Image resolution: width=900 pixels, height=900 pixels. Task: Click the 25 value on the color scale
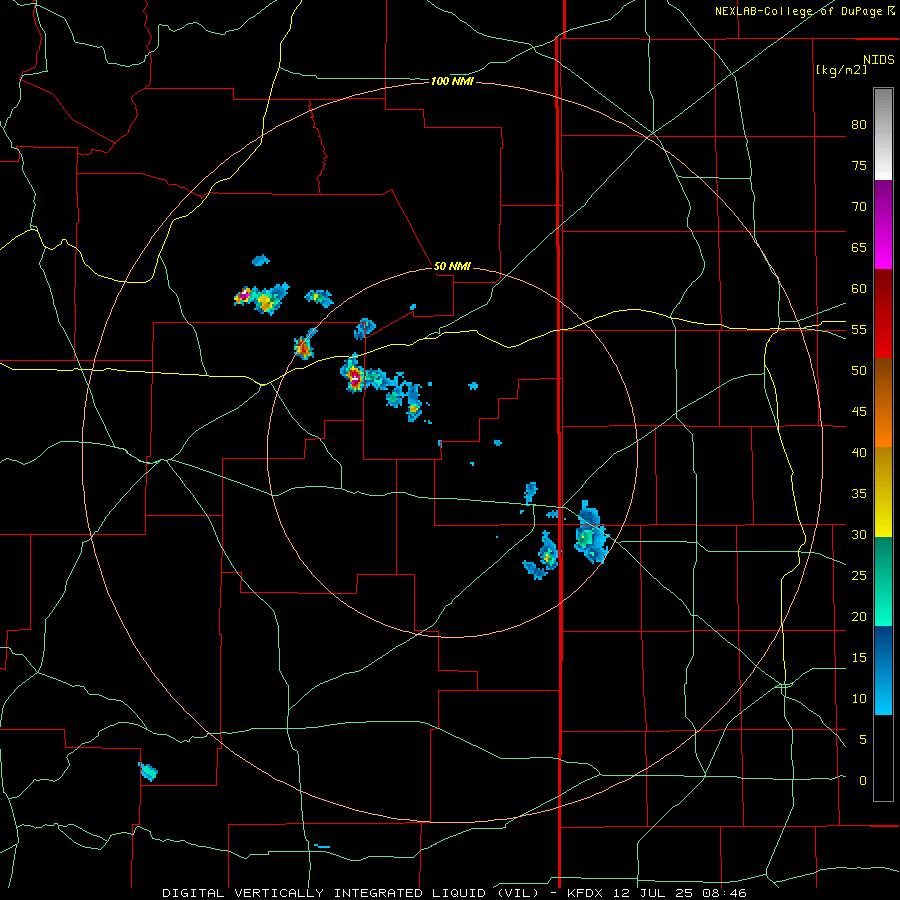859,575
